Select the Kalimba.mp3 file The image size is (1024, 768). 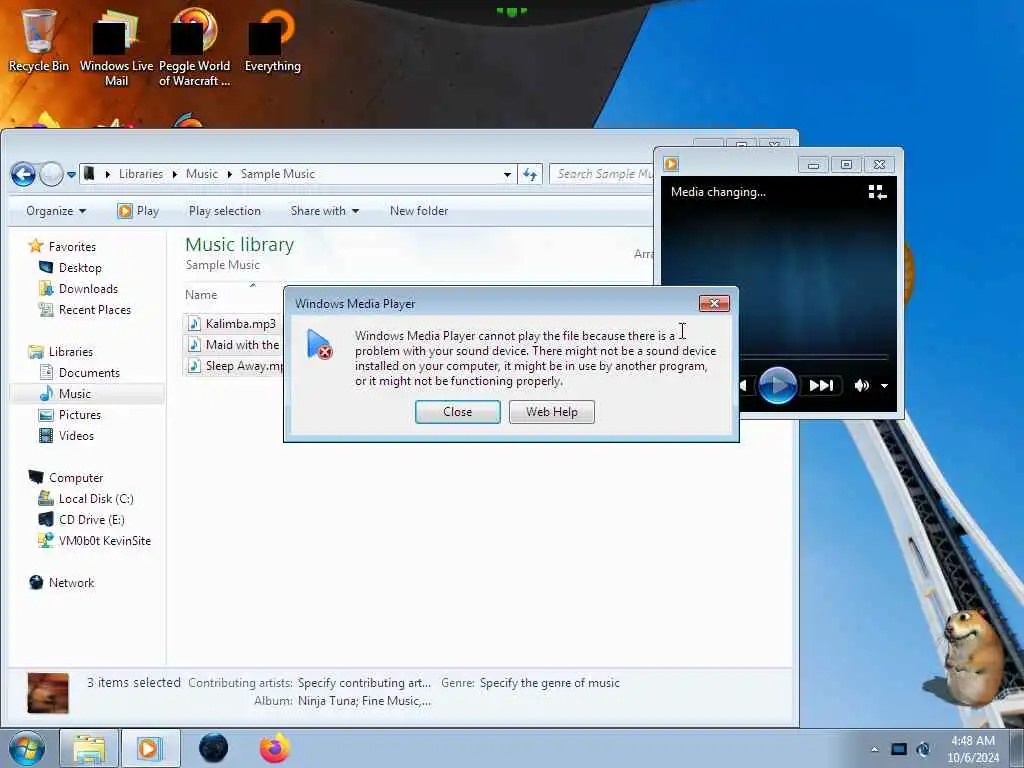234,324
